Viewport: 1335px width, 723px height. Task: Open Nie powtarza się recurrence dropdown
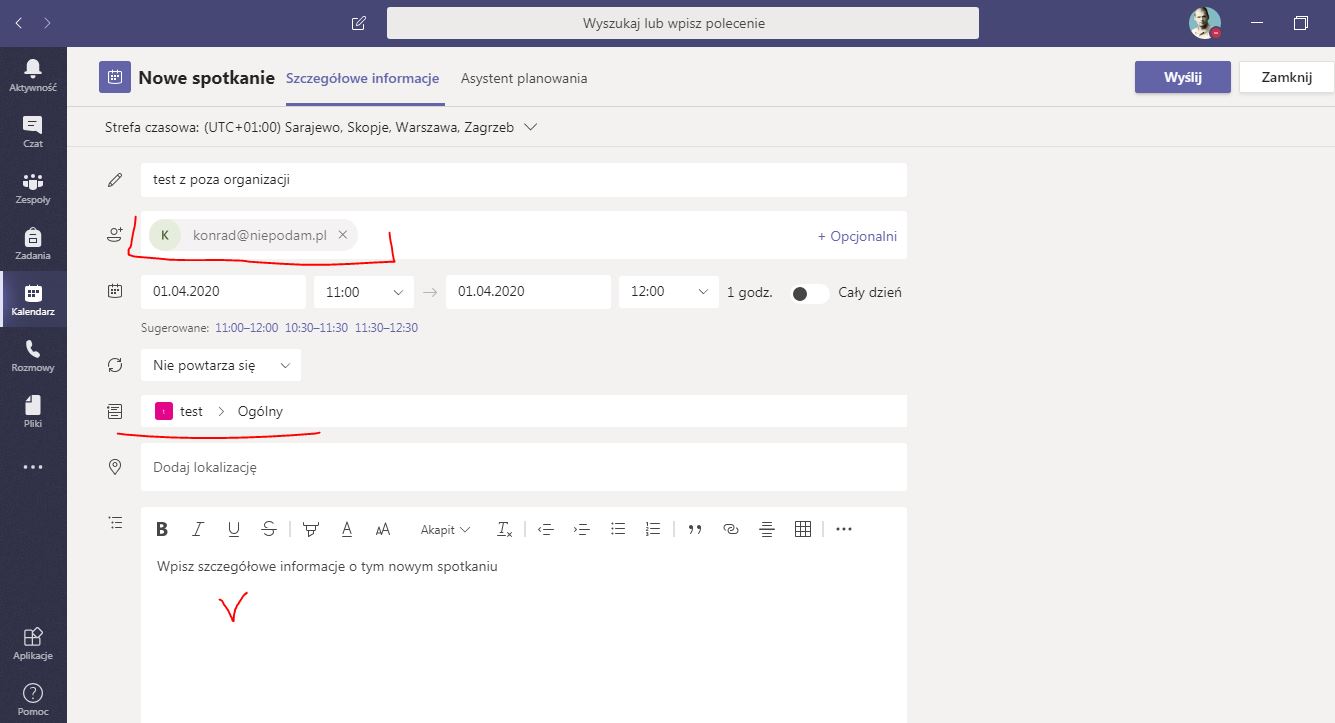pyautogui.click(x=220, y=366)
